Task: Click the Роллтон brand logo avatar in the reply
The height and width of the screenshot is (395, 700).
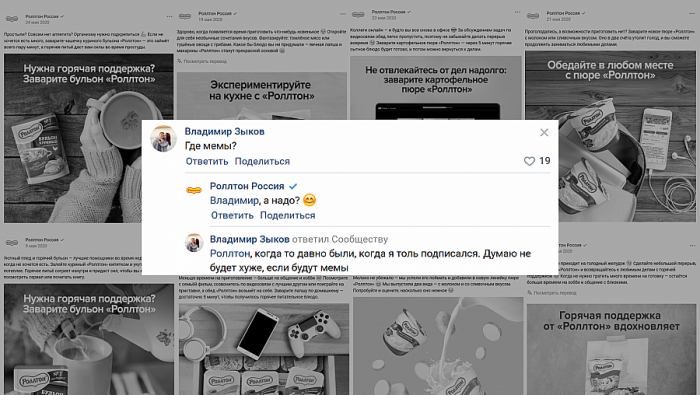Action: tap(194, 191)
